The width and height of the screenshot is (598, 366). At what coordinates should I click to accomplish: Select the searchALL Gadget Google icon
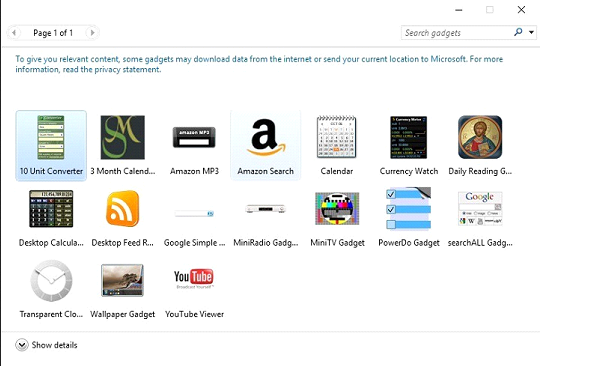tap(480, 209)
